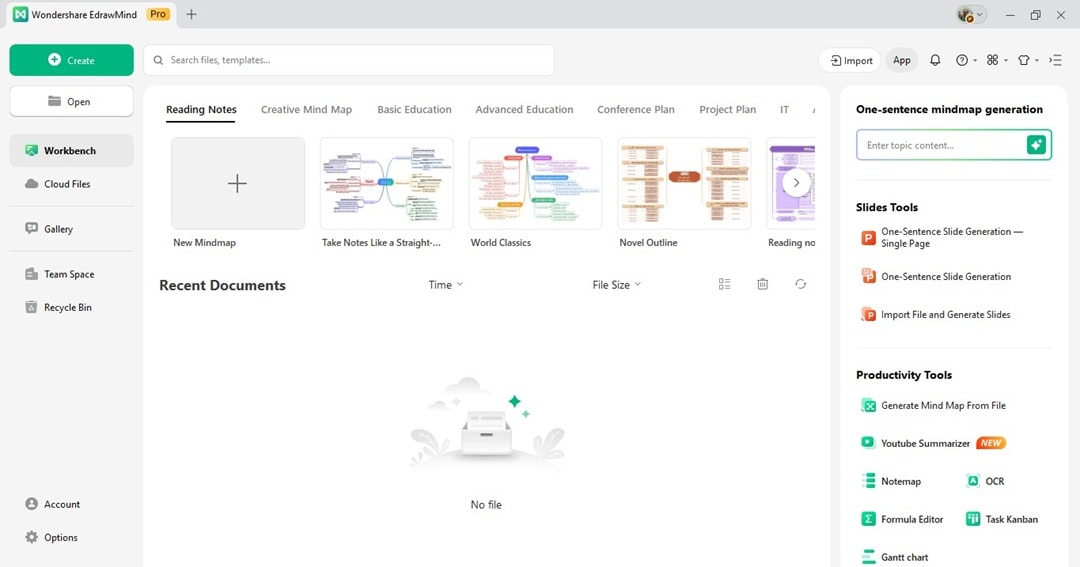The width and height of the screenshot is (1080, 567).
Task: Switch recent documents list view icon
Action: point(725,284)
